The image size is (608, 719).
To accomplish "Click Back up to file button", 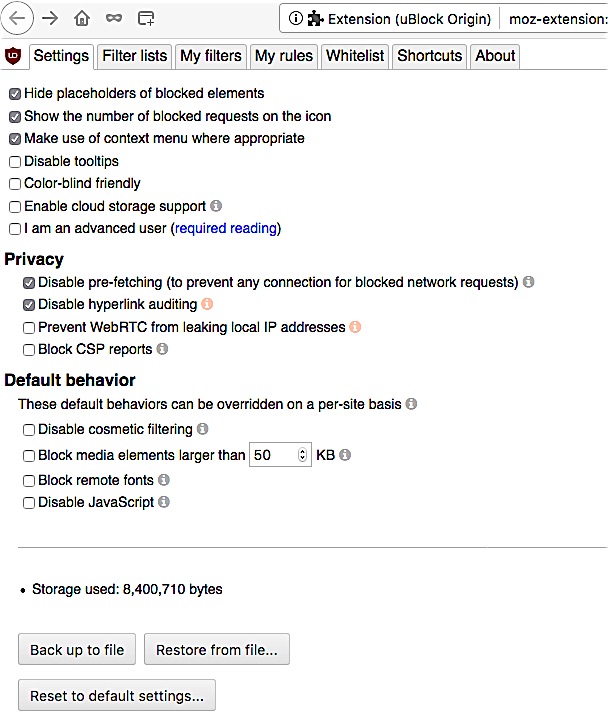I will [77, 649].
